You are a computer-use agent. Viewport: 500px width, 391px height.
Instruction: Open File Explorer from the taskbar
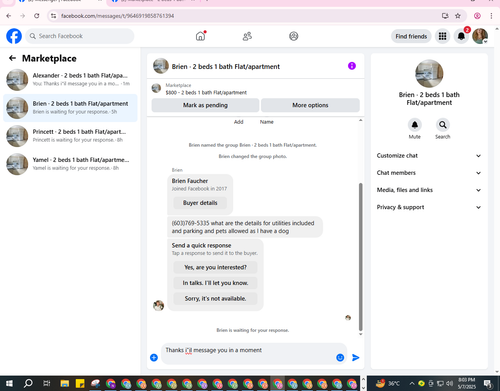point(65,383)
